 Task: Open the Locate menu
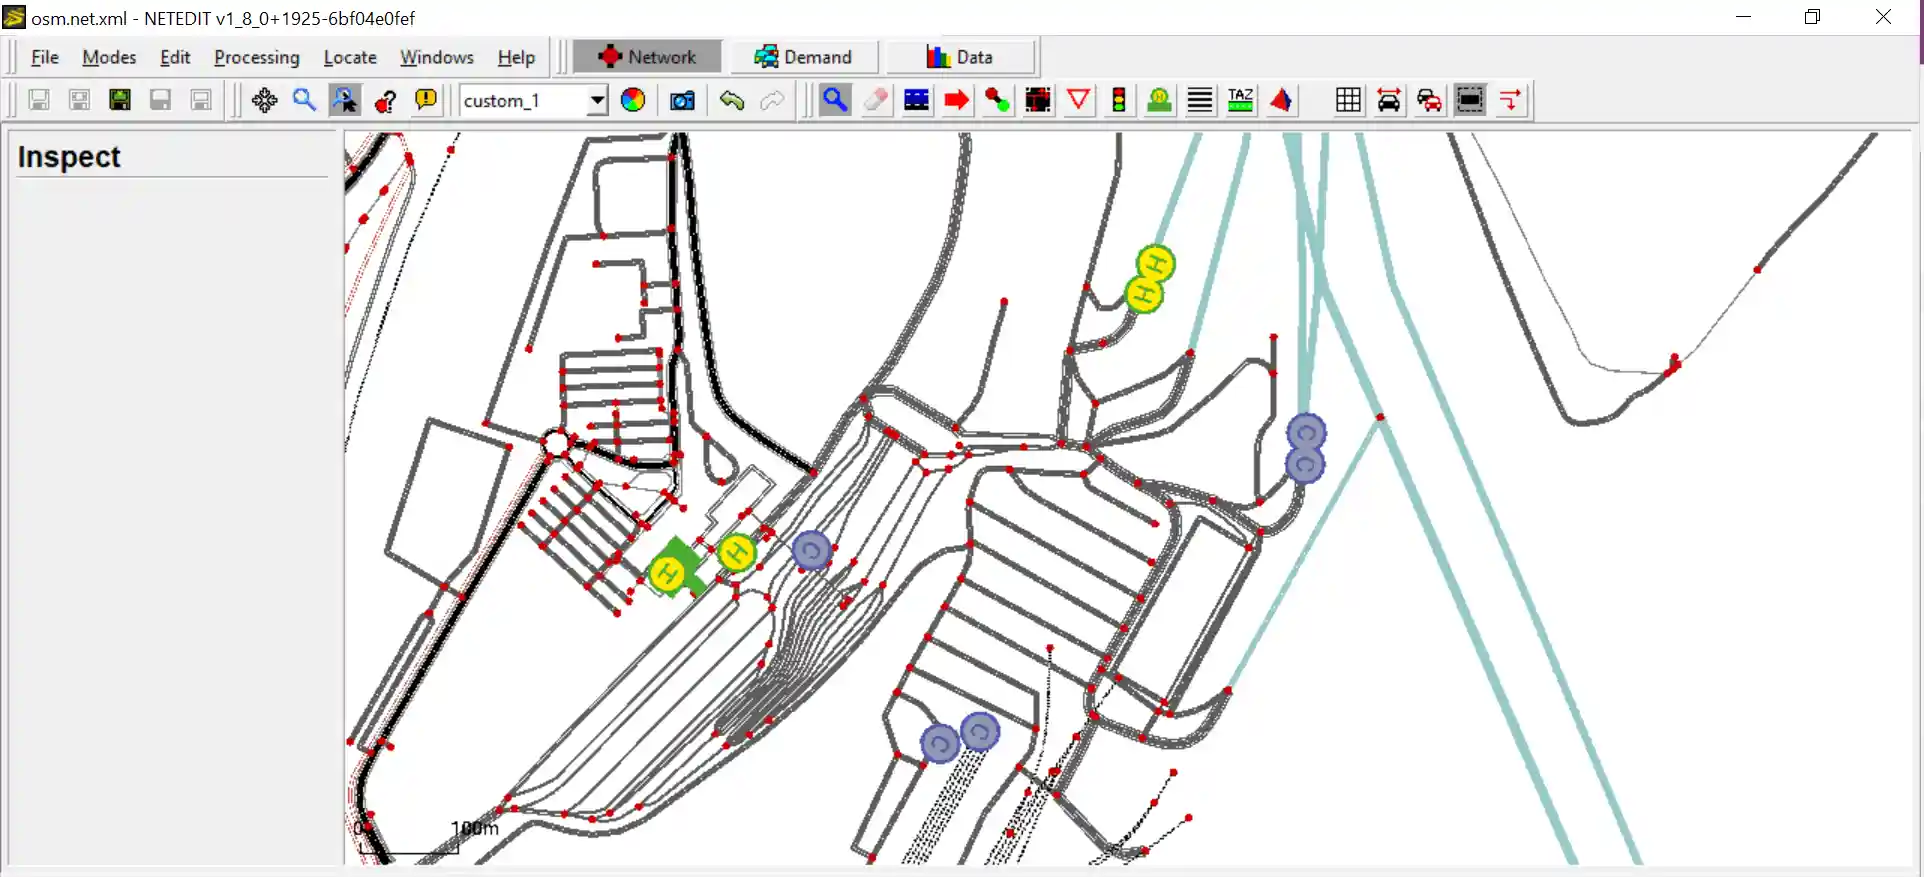pyautogui.click(x=350, y=57)
